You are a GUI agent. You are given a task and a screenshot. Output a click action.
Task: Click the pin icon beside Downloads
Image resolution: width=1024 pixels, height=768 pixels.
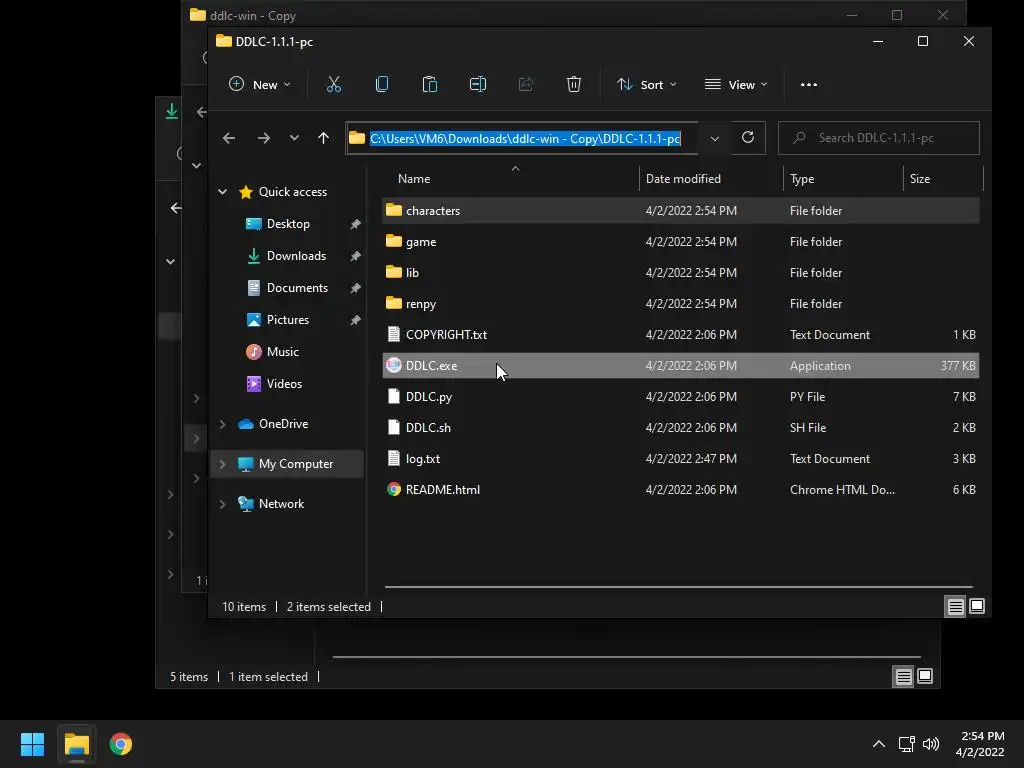click(x=355, y=256)
